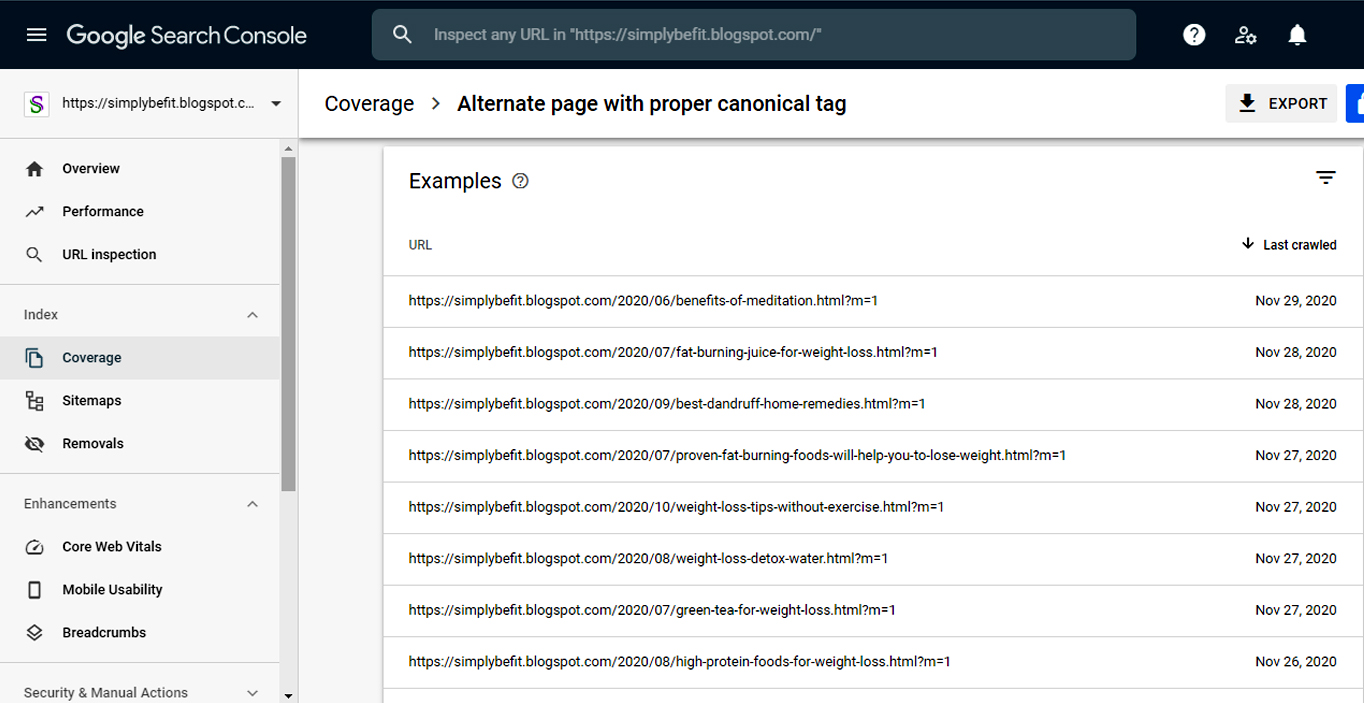
Task: Click the Last crawled sort arrow
Action: point(1248,244)
